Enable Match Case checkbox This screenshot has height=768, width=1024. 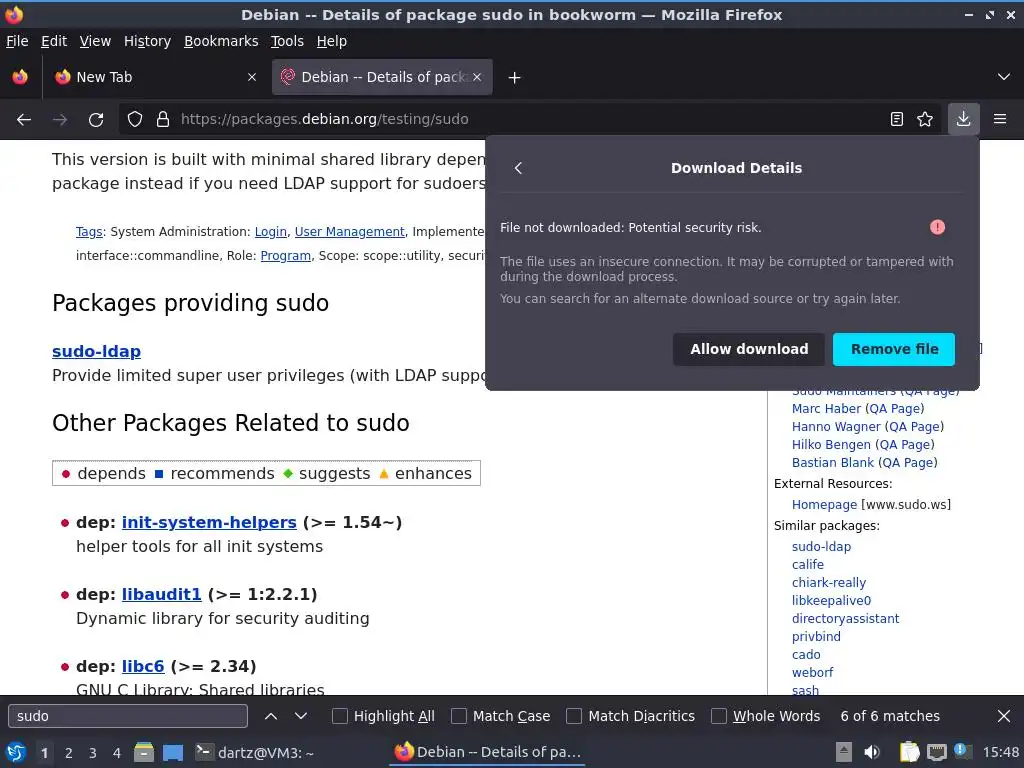[459, 716]
